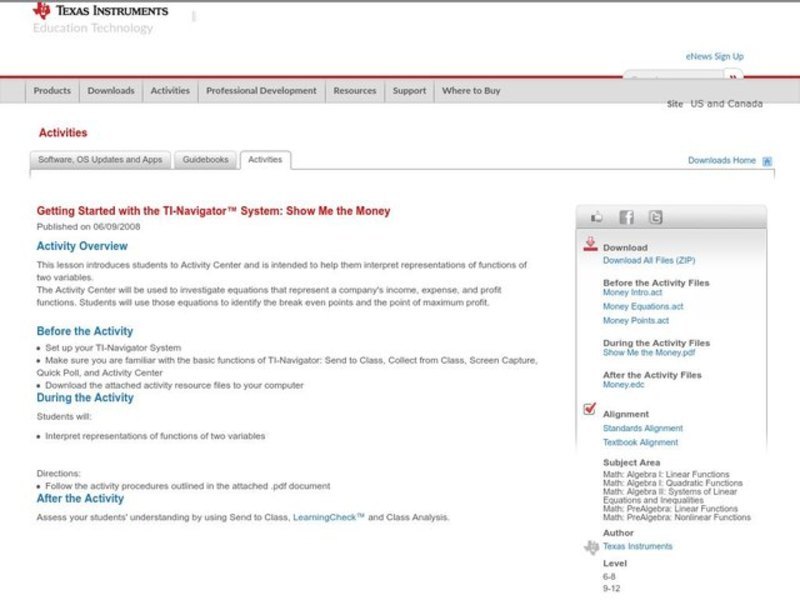Click the thumbs-up like icon
800x600 pixels.
tap(597, 217)
